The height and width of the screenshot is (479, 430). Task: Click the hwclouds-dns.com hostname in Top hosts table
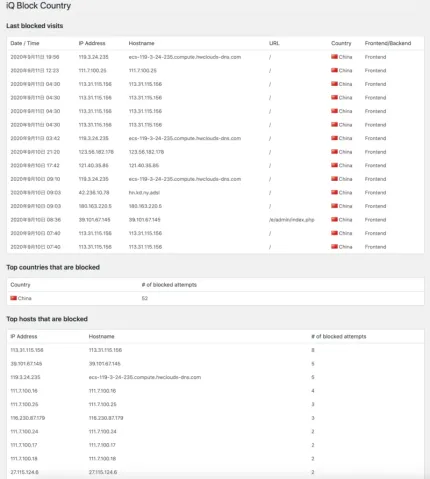(145, 377)
